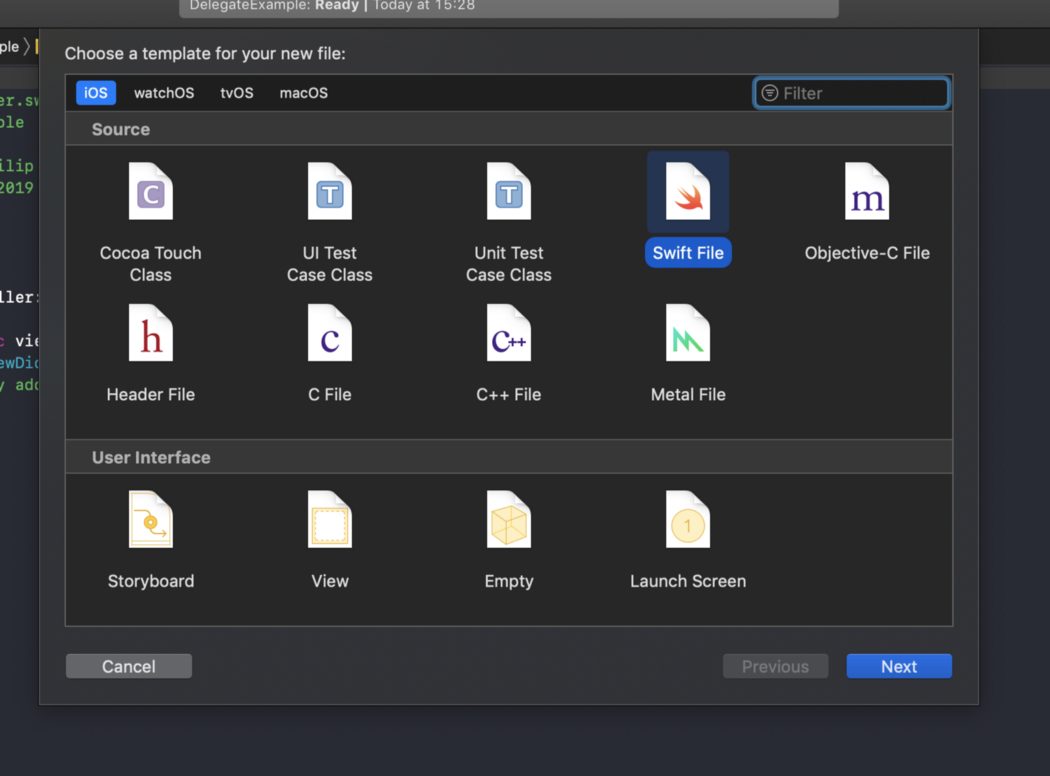This screenshot has width=1050, height=776.
Task: Switch to the iOS platform tab
Action: coord(96,93)
